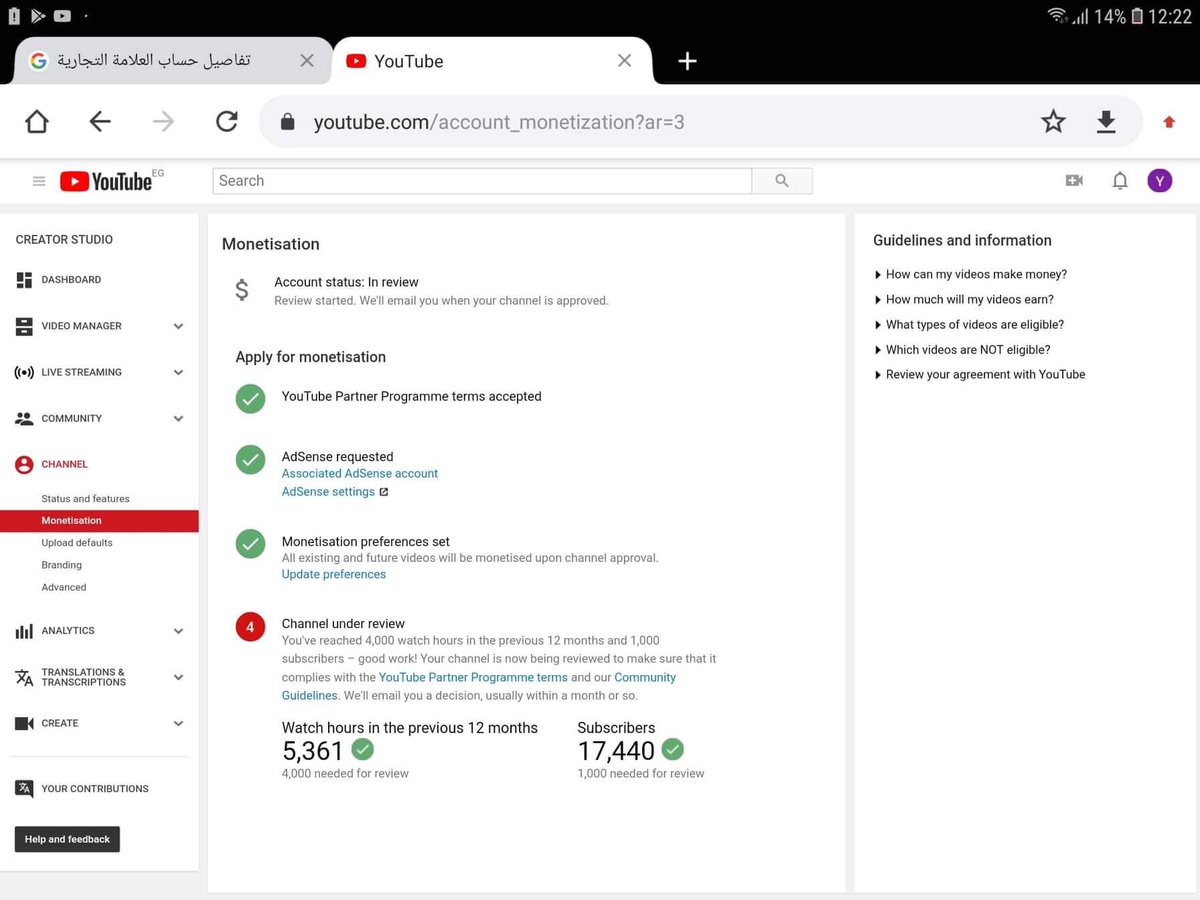The width and height of the screenshot is (1200, 900).
Task: Click 'Account status: In review' text
Action: (x=346, y=283)
